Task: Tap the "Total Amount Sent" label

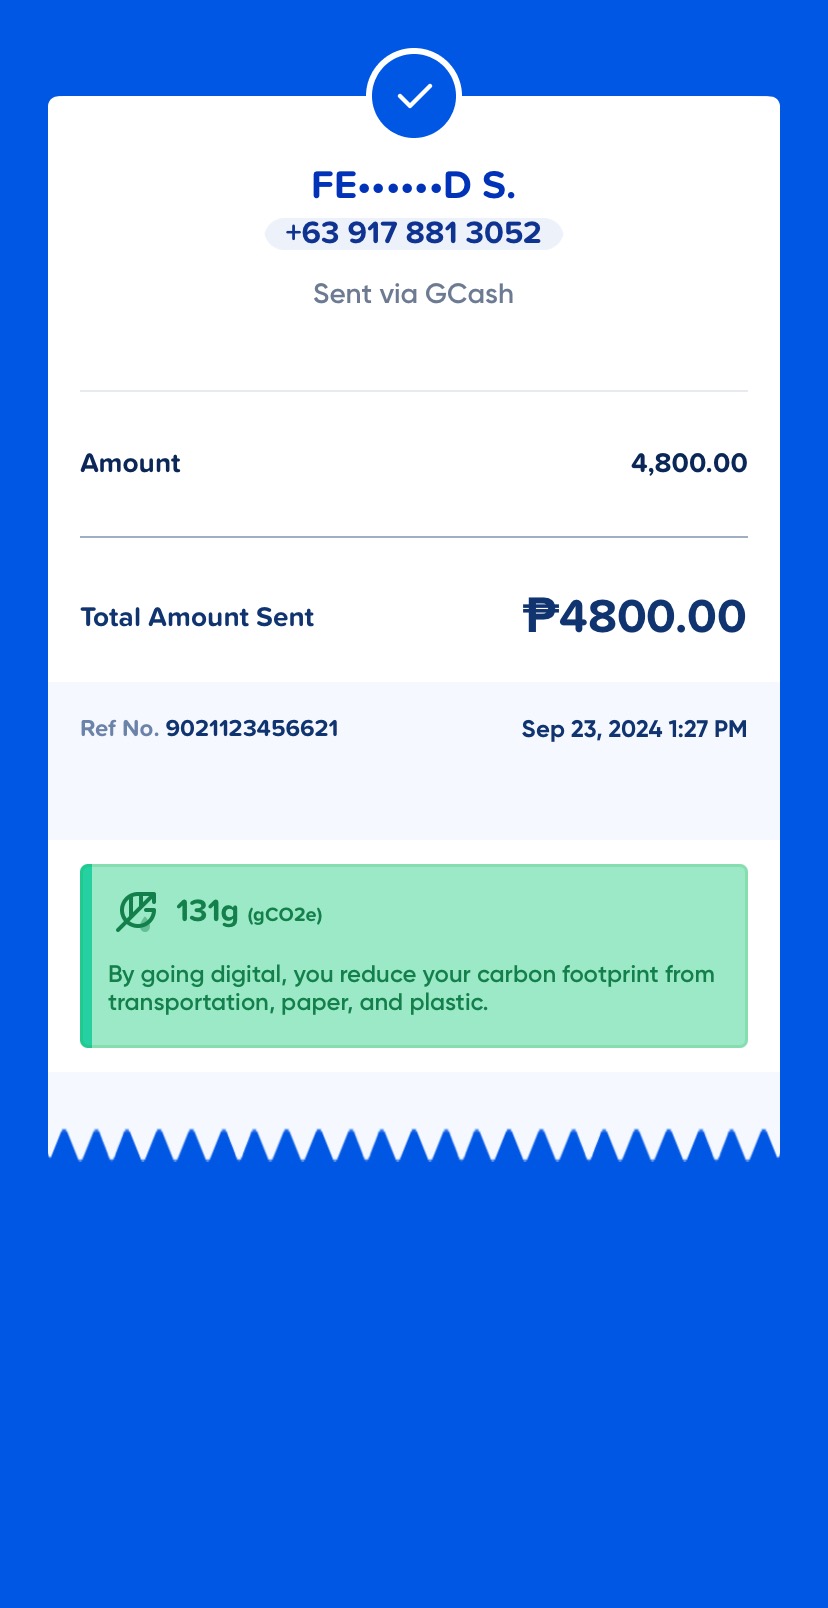Action: pyautogui.click(x=197, y=617)
